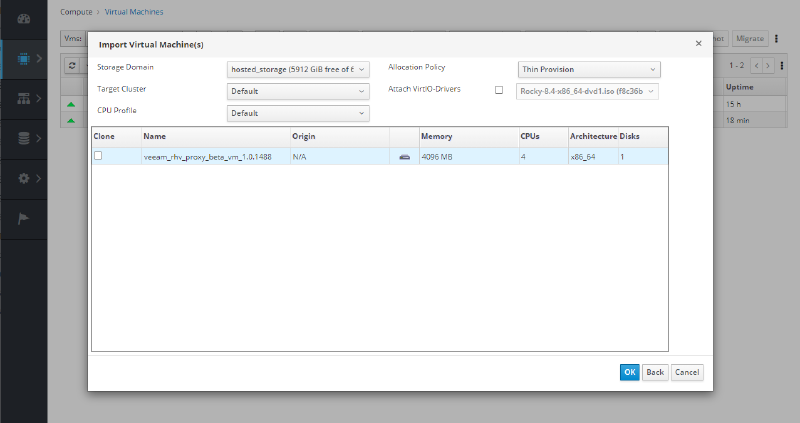Click the Vms search field behind dialog
Viewport: 800px width, 423px height.
(74, 39)
